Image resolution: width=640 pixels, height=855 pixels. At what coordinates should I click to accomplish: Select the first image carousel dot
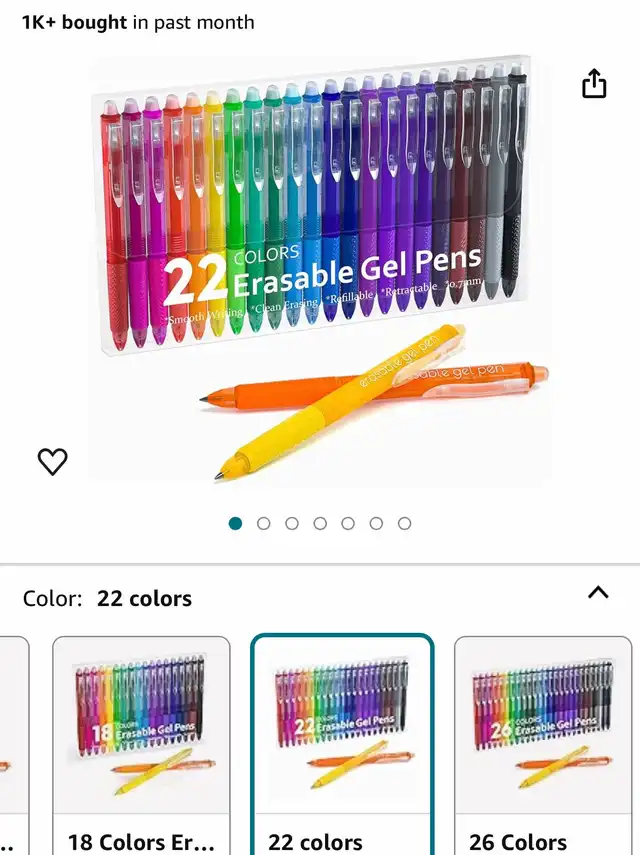(236, 523)
